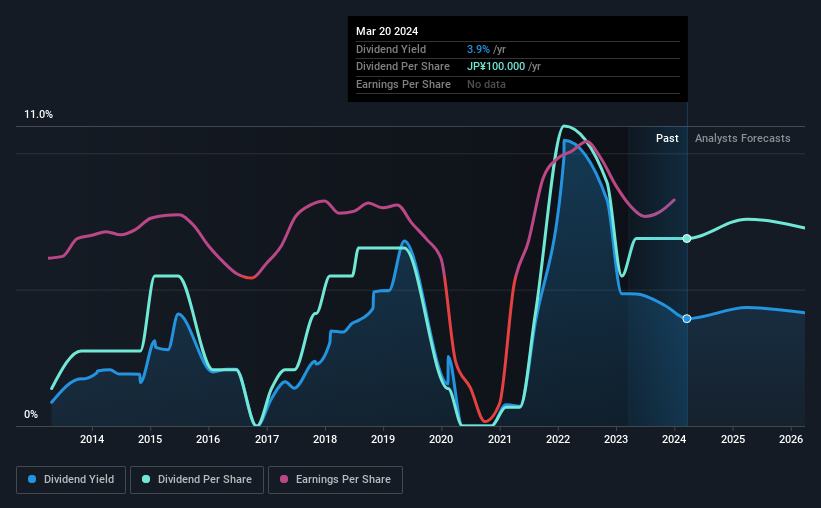Click the blue Dividend Yield legend dot

pyautogui.click(x=32, y=479)
